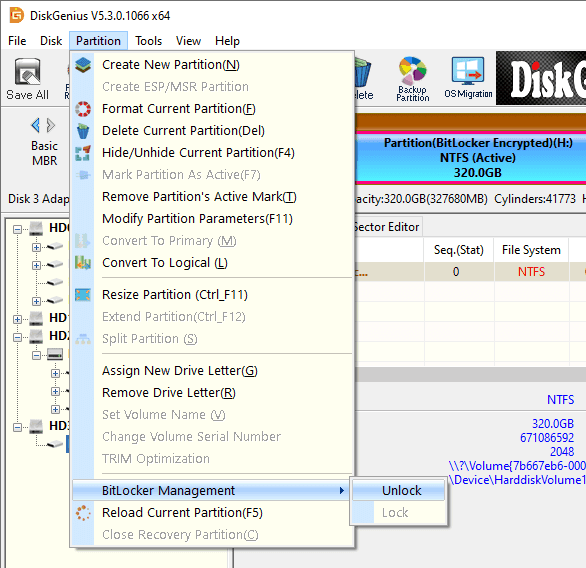Click the \Device\HarddiskVolume path text
This screenshot has width=586, height=568.
click(517, 480)
